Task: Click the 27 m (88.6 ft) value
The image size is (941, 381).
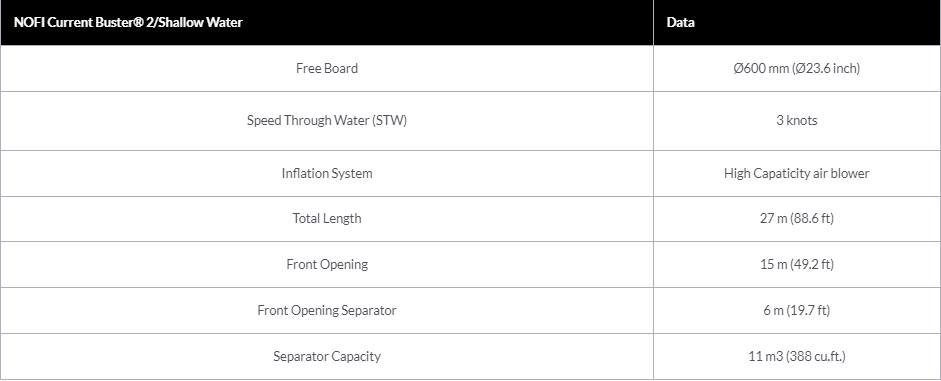Action: point(796,218)
